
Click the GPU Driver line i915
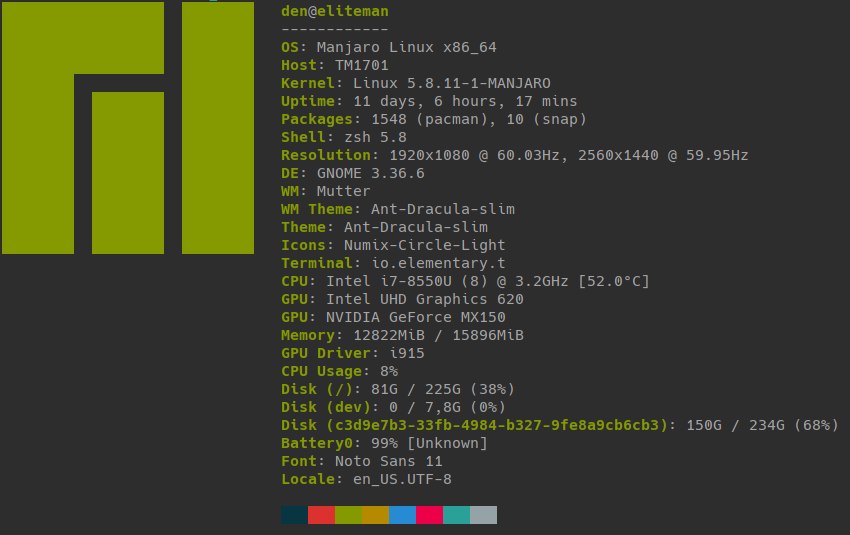pyautogui.click(x=352, y=353)
